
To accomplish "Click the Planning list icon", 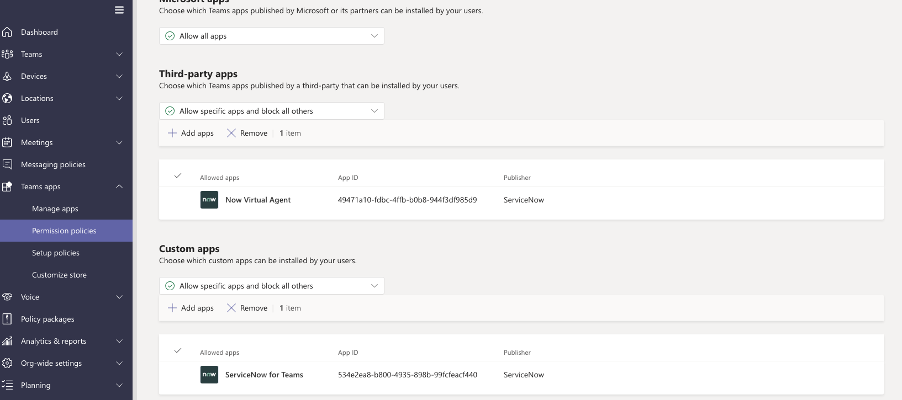I will point(7,385).
